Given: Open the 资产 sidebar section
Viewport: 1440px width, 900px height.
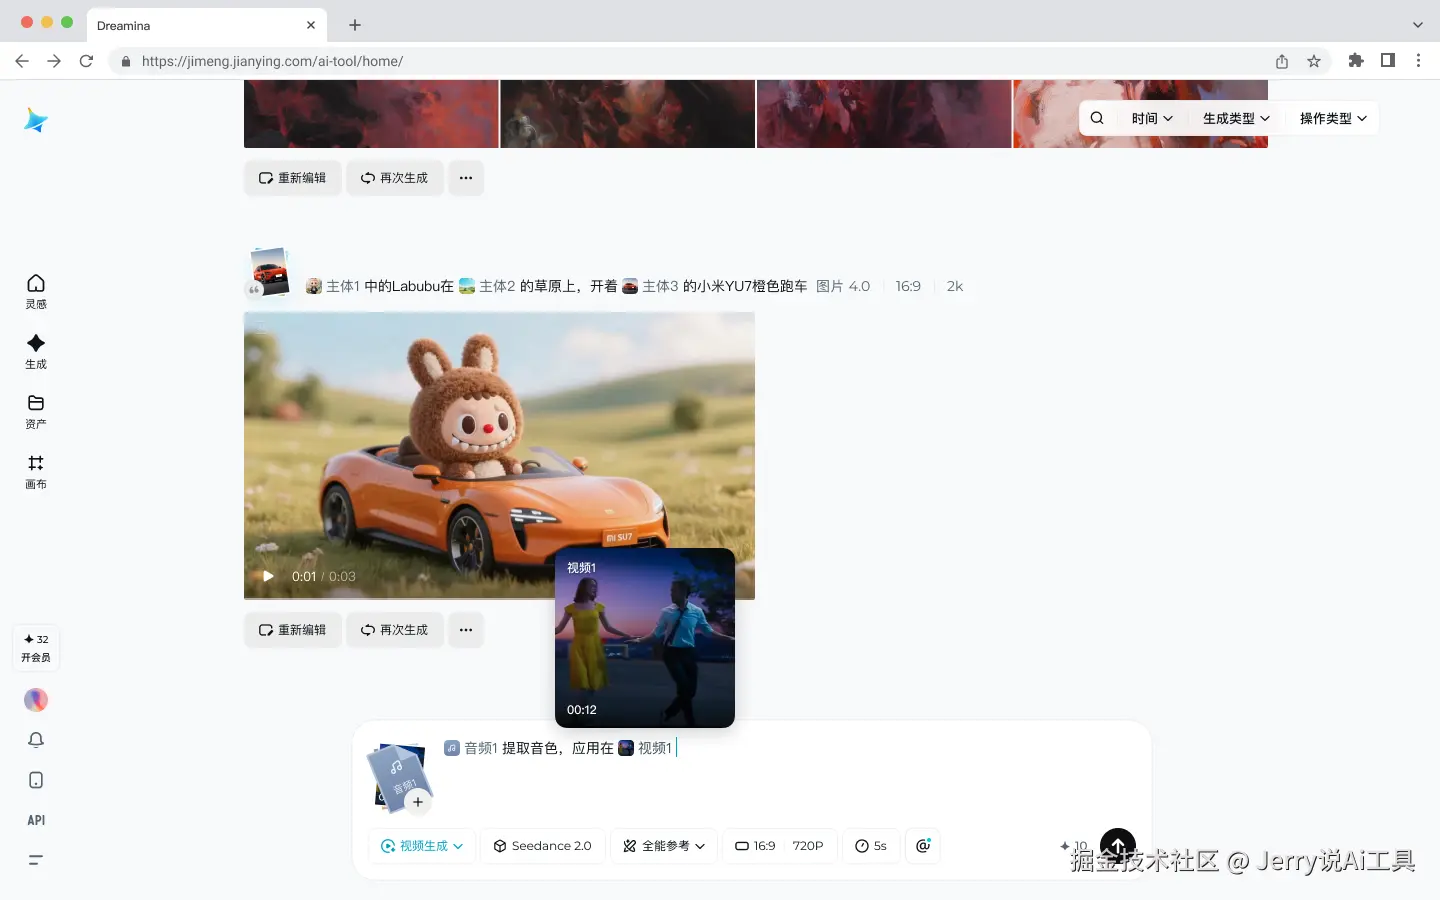Looking at the screenshot, I should (36, 411).
